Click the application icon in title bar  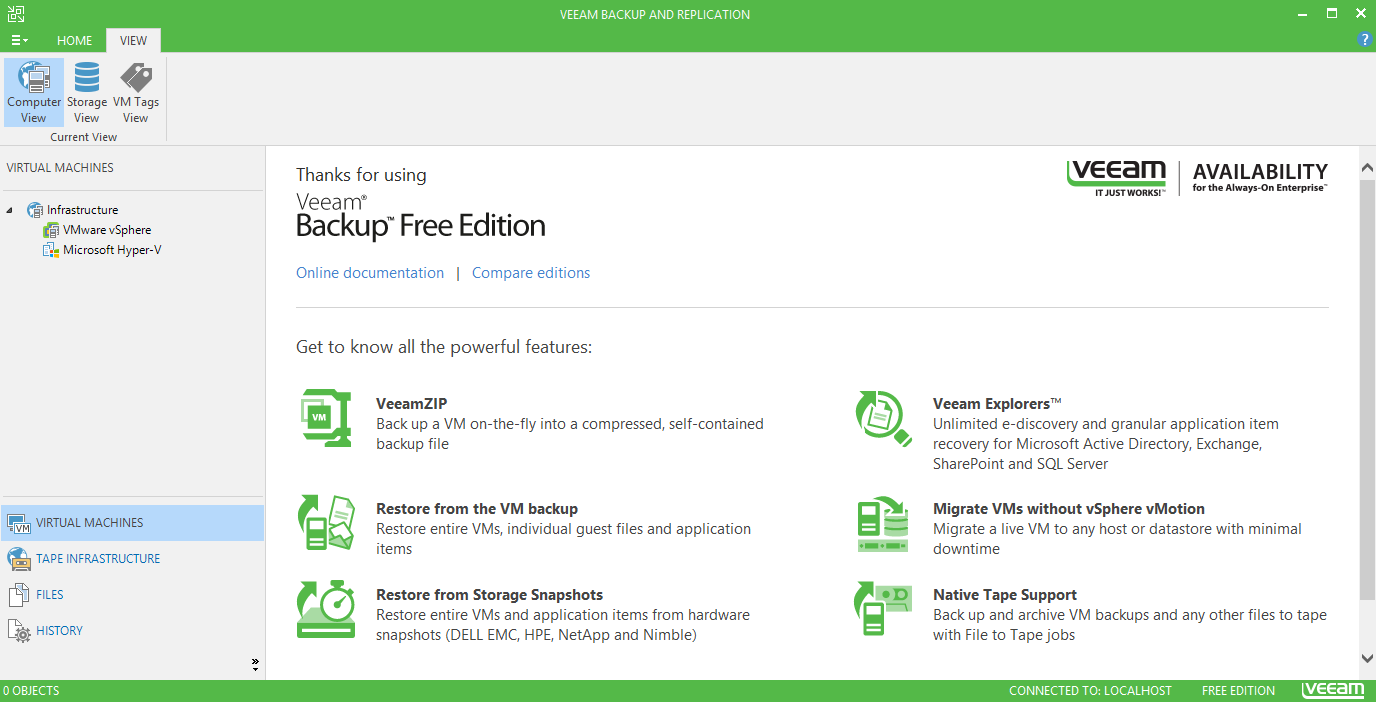[x=16, y=14]
